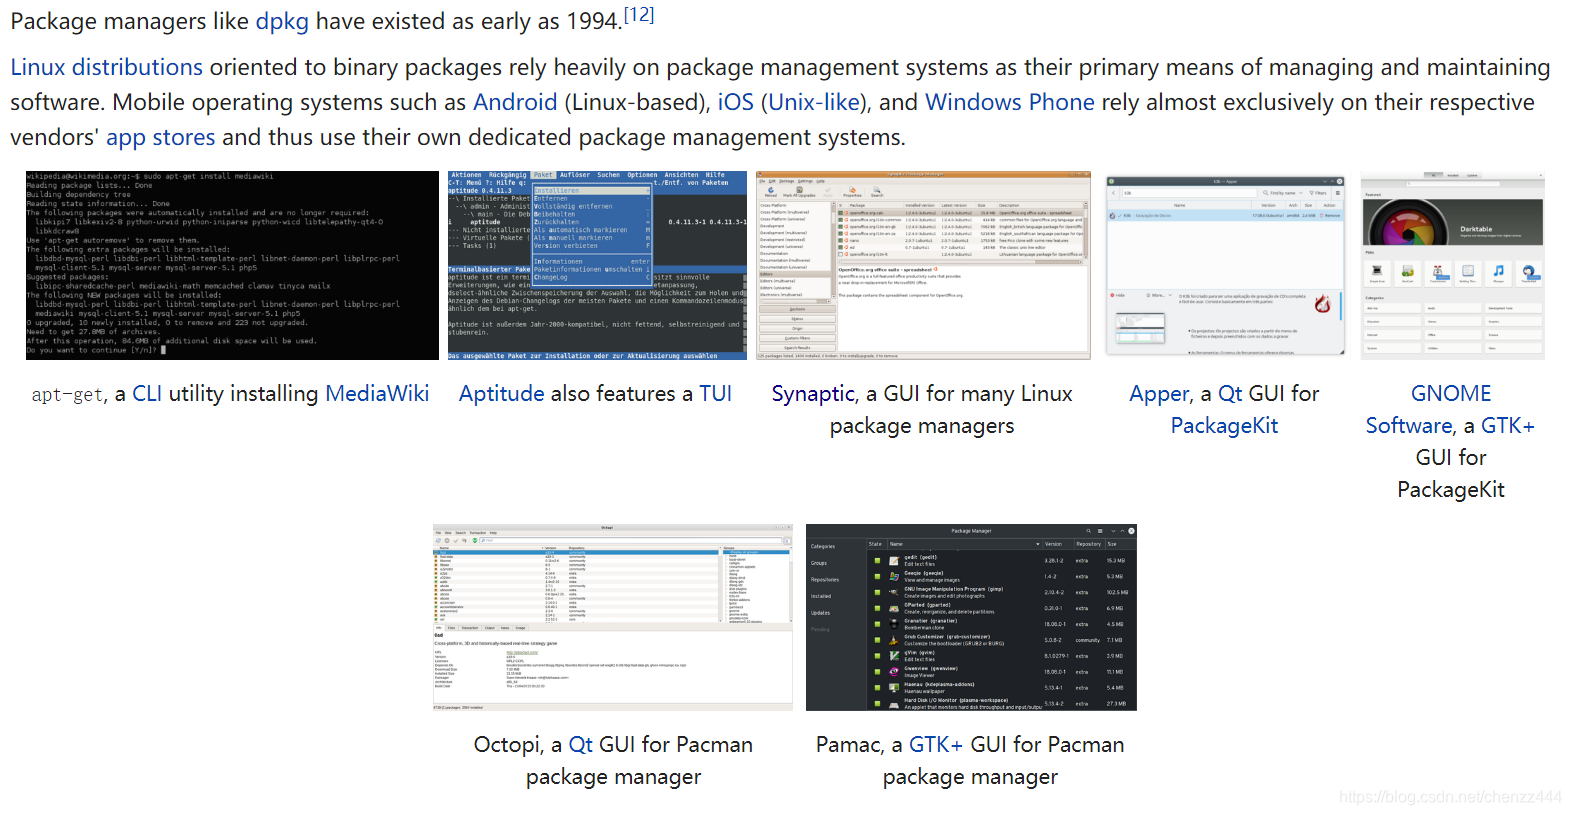Open the Aptitude caption link
The height and width of the screenshot is (815, 1571).
[502, 394]
